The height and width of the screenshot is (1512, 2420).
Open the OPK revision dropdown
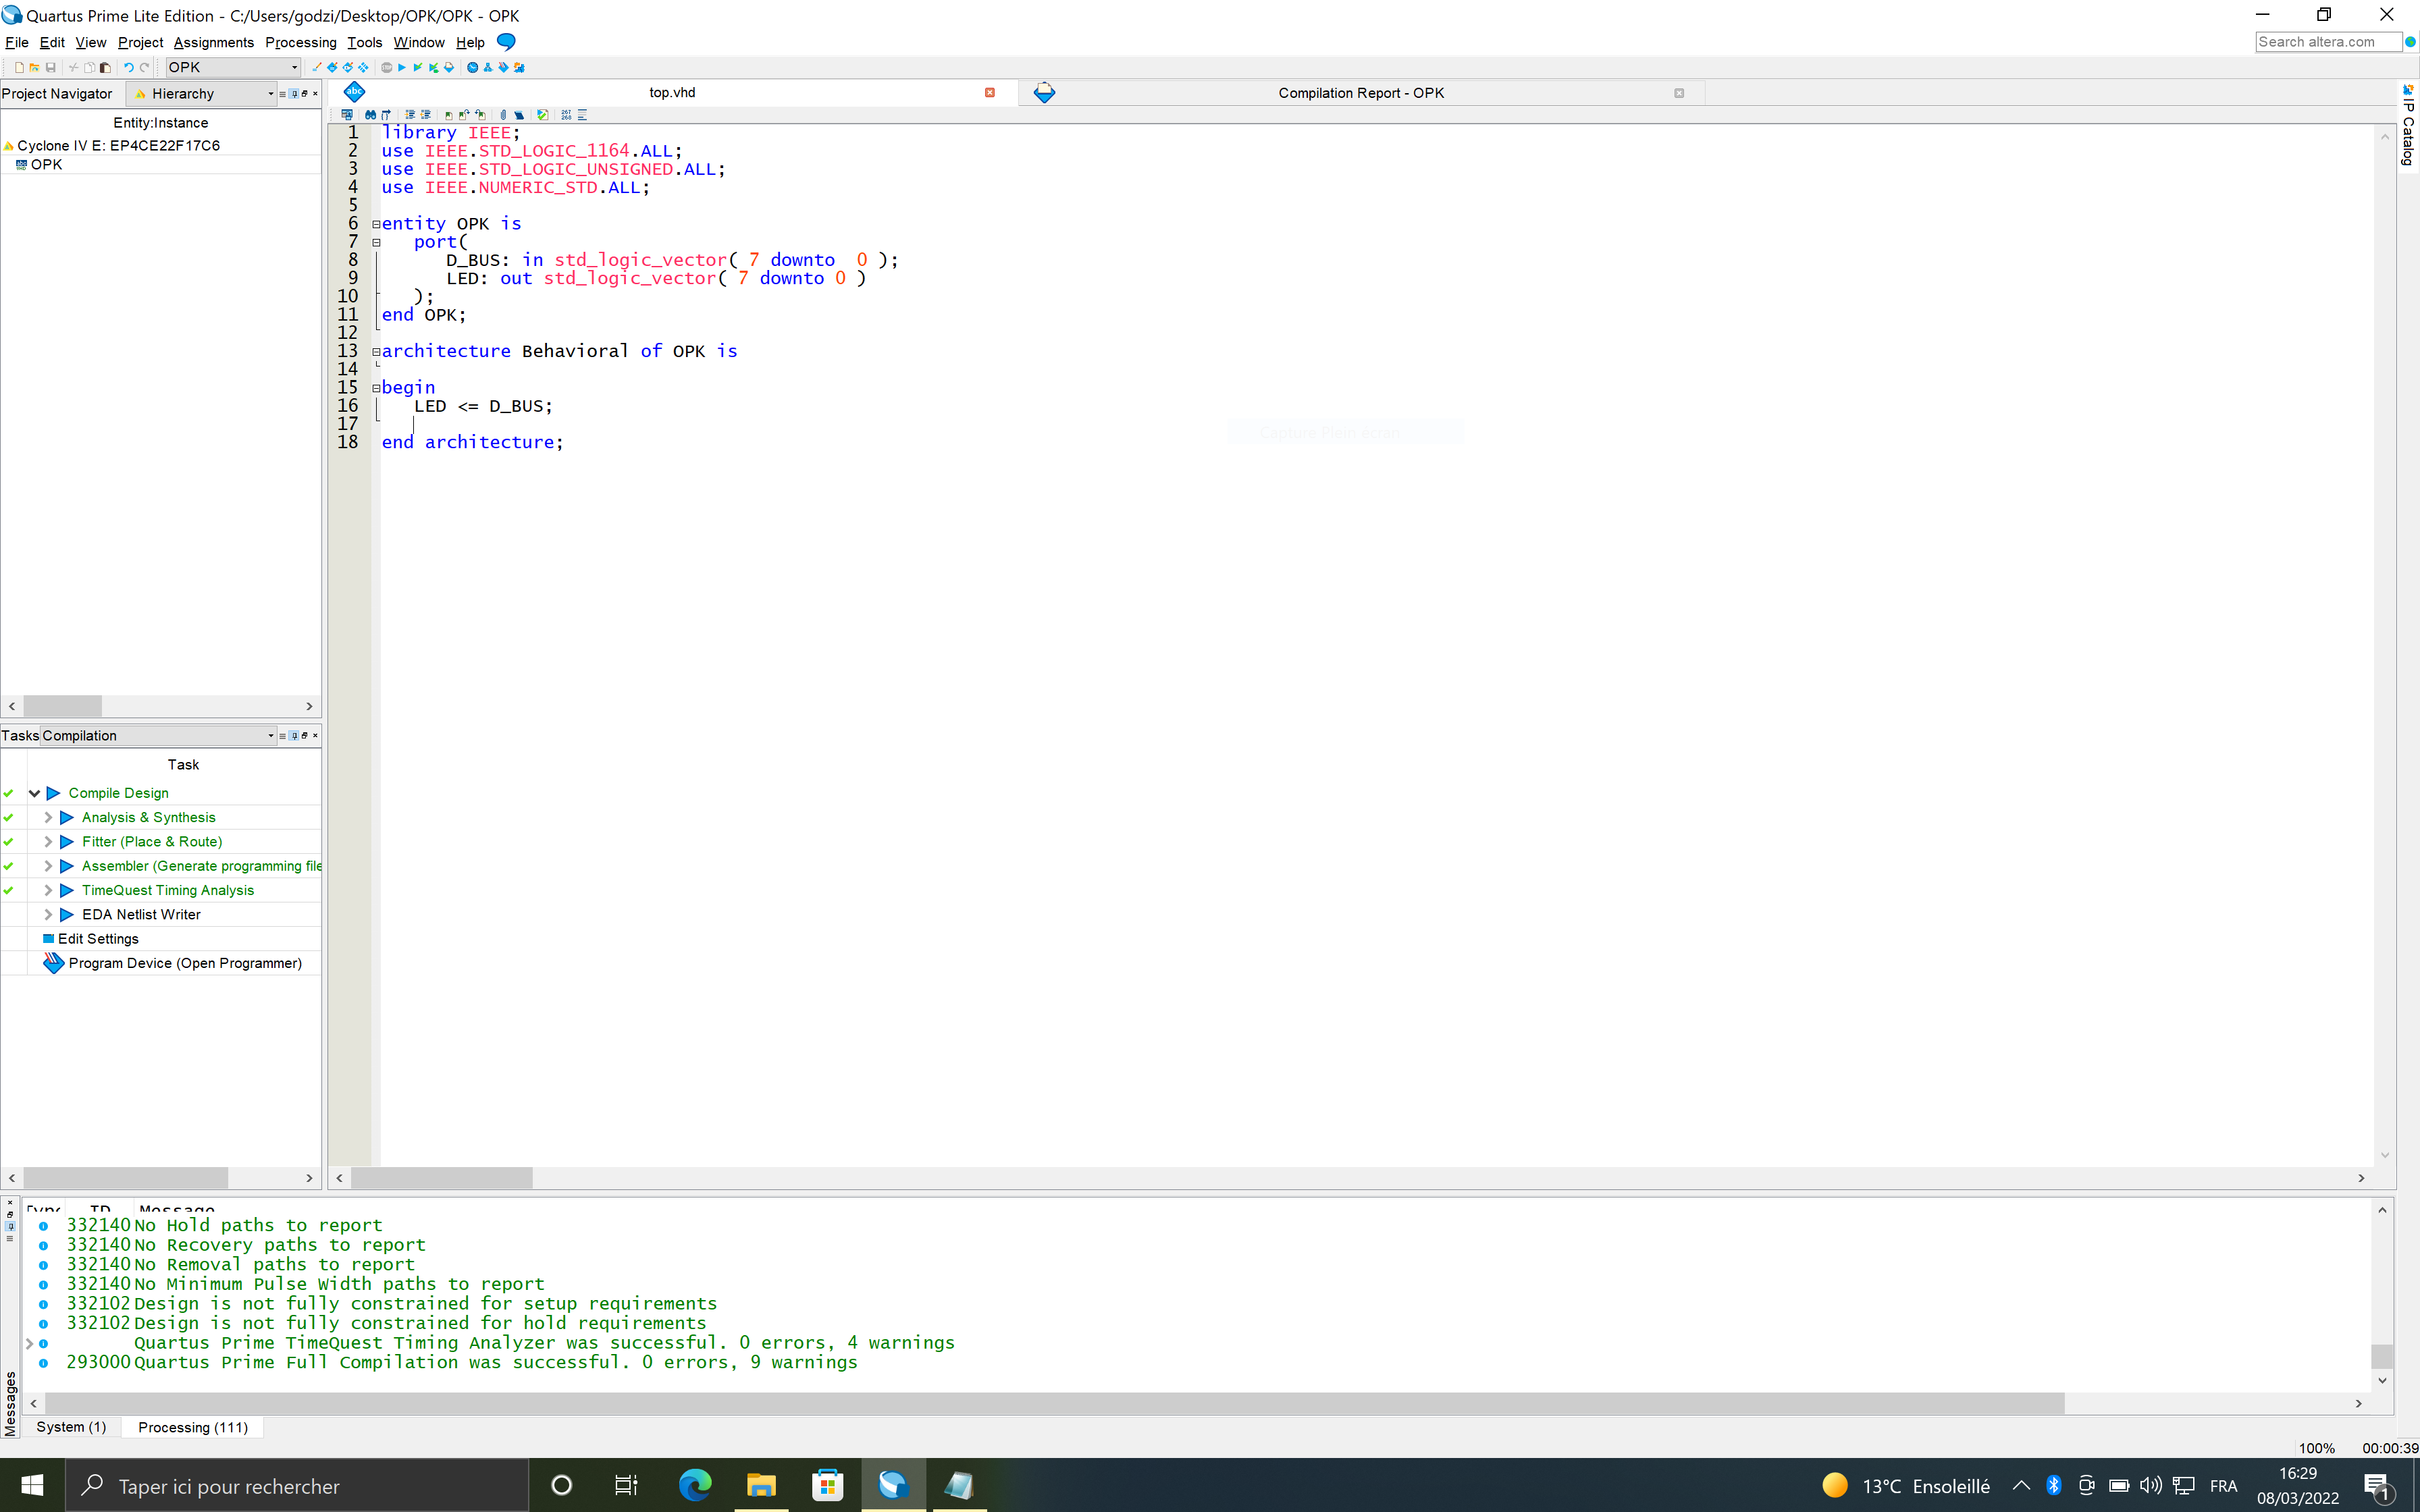(294, 68)
